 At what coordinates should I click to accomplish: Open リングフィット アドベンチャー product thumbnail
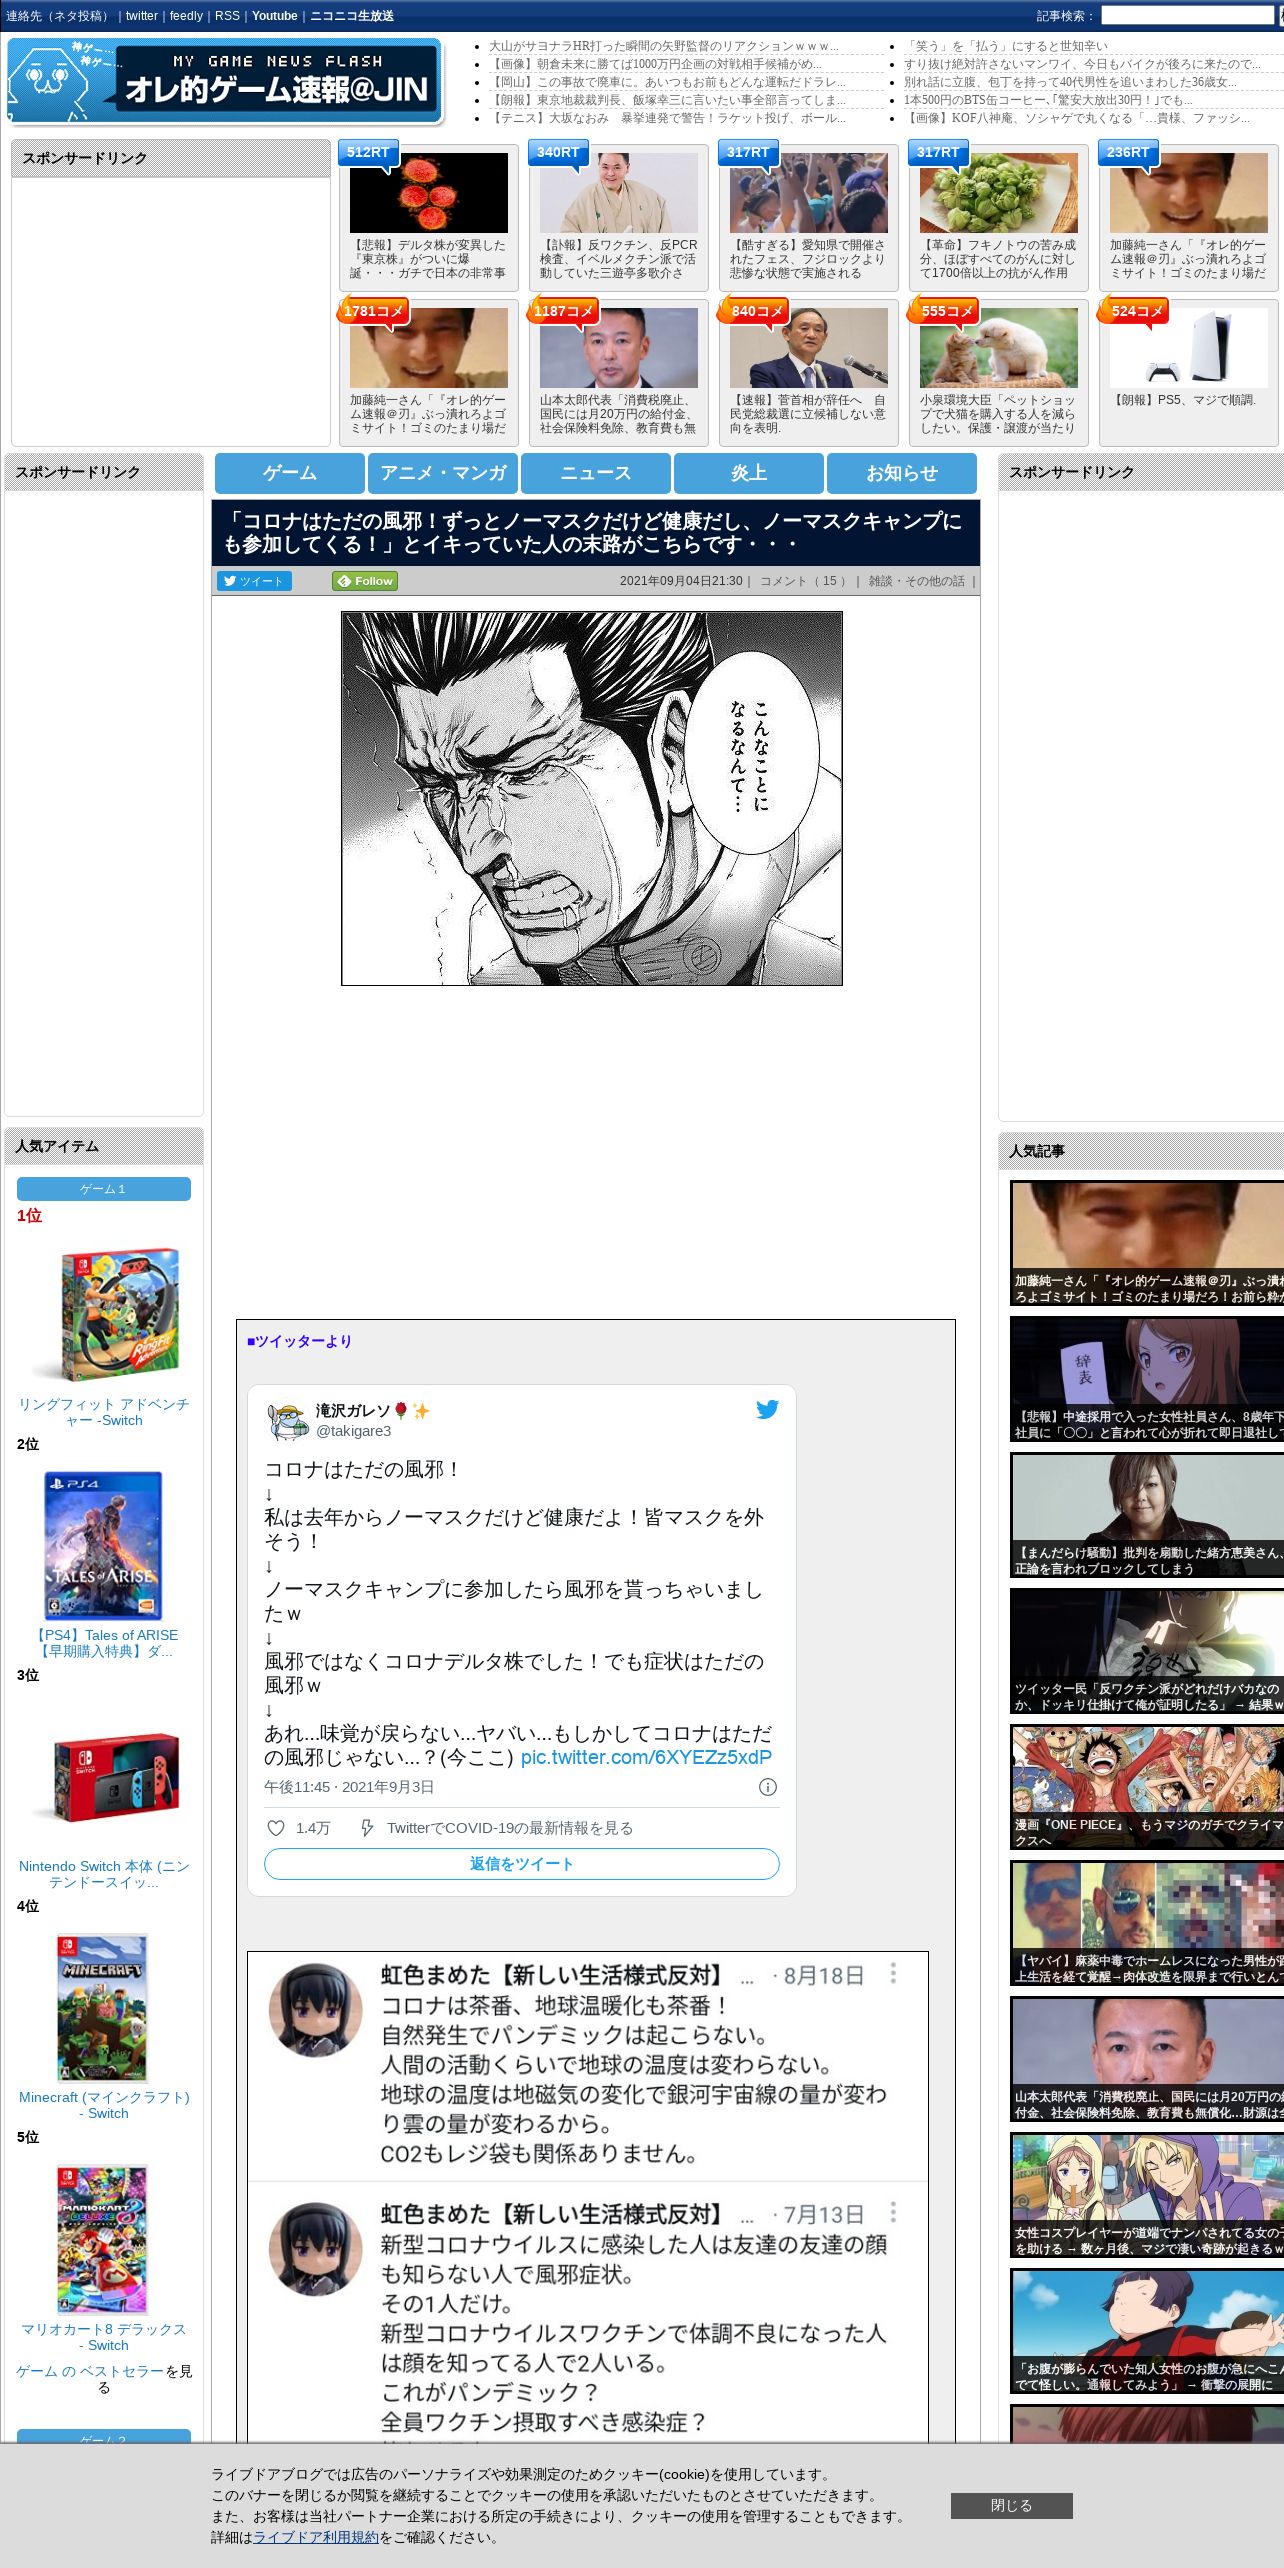click(x=104, y=1313)
